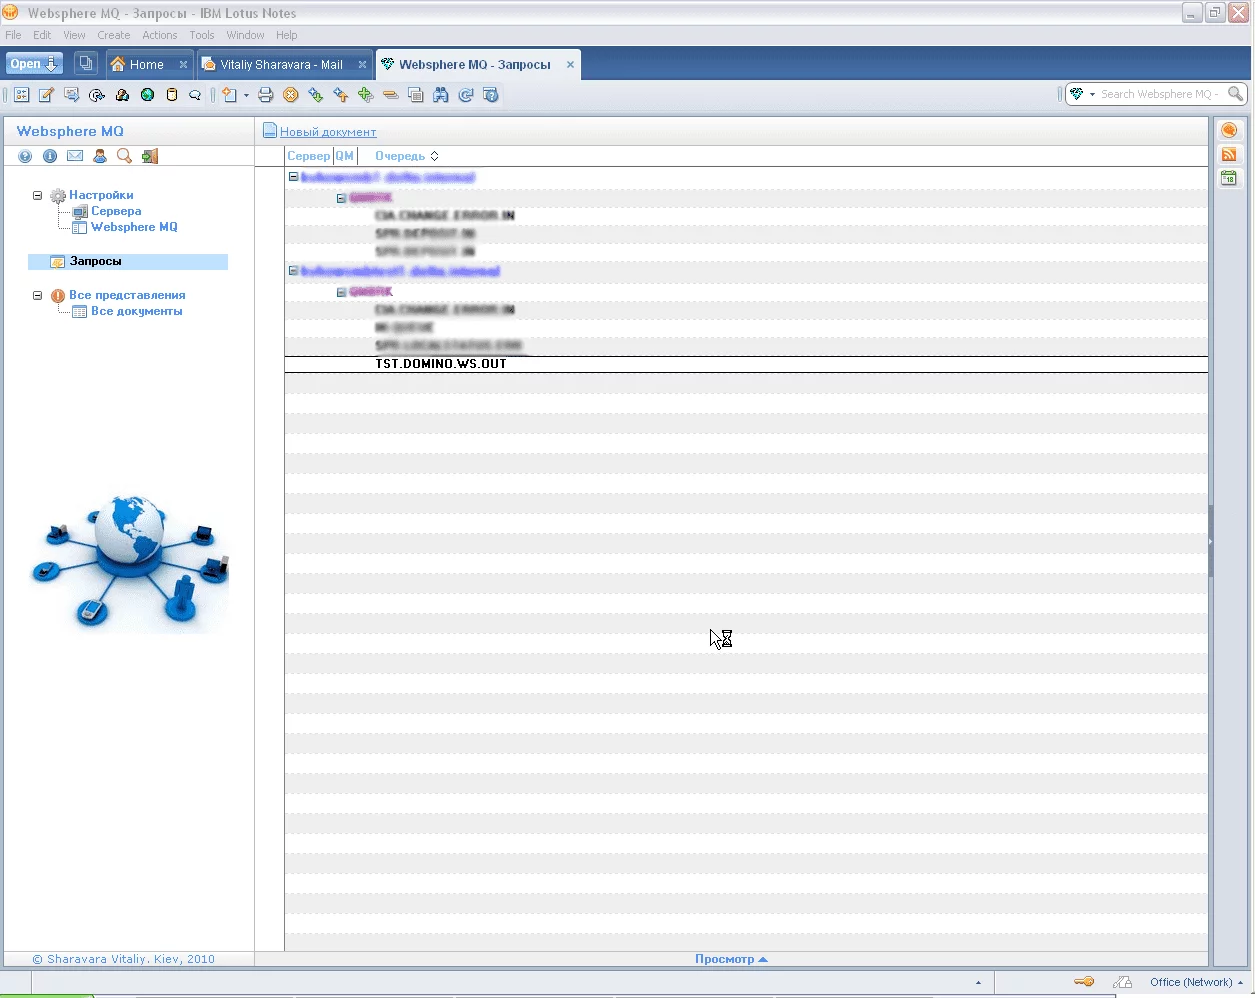
Task: Collapse the first server category row
Action: 293,177
